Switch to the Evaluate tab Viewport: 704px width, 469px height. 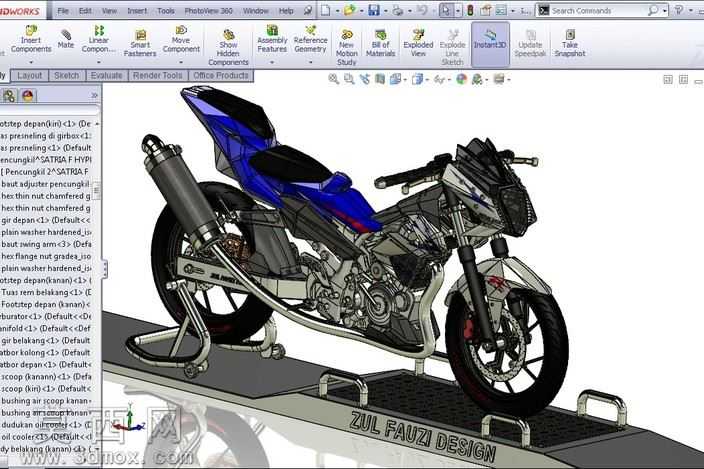point(106,75)
